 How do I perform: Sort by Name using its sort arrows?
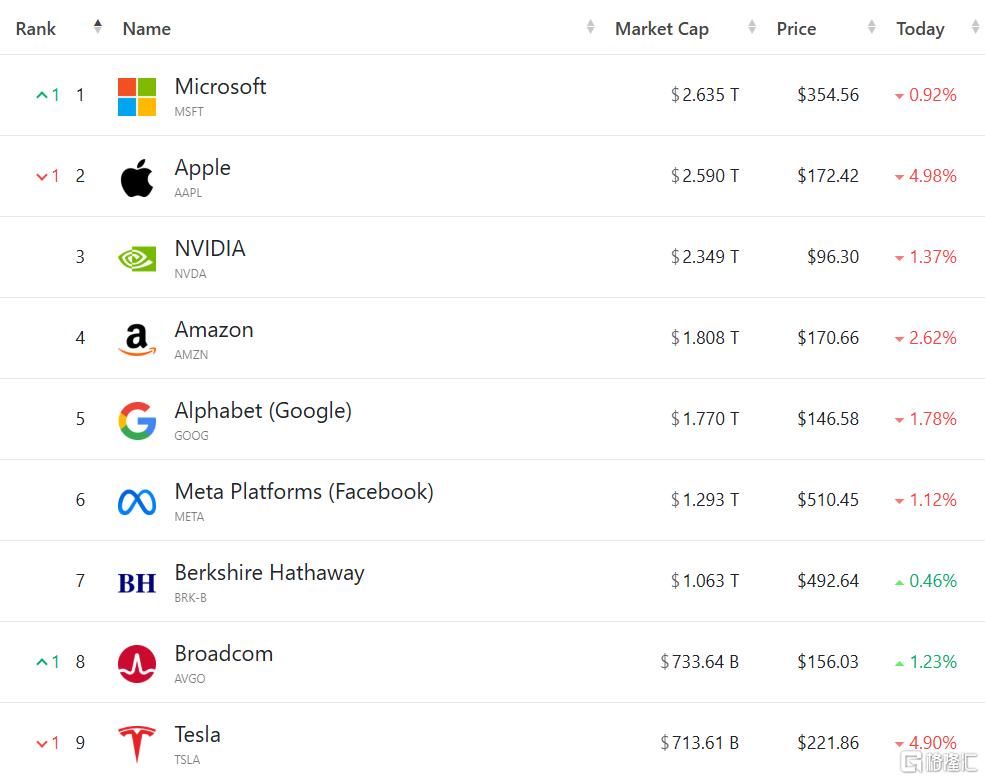click(x=590, y=26)
